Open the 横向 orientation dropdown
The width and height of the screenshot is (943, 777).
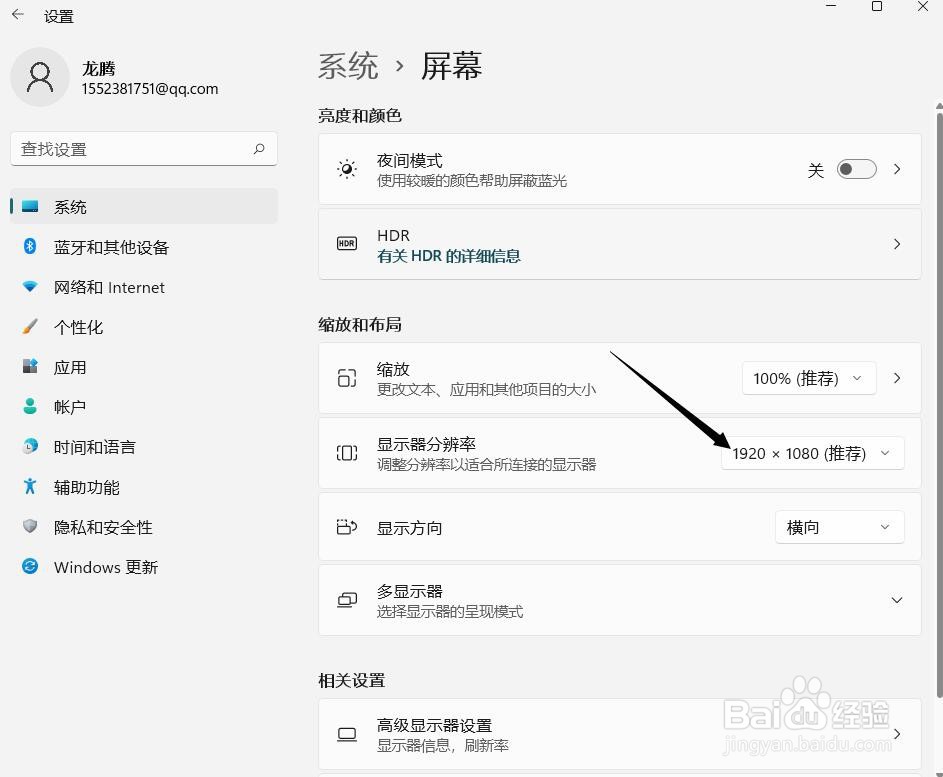click(840, 527)
